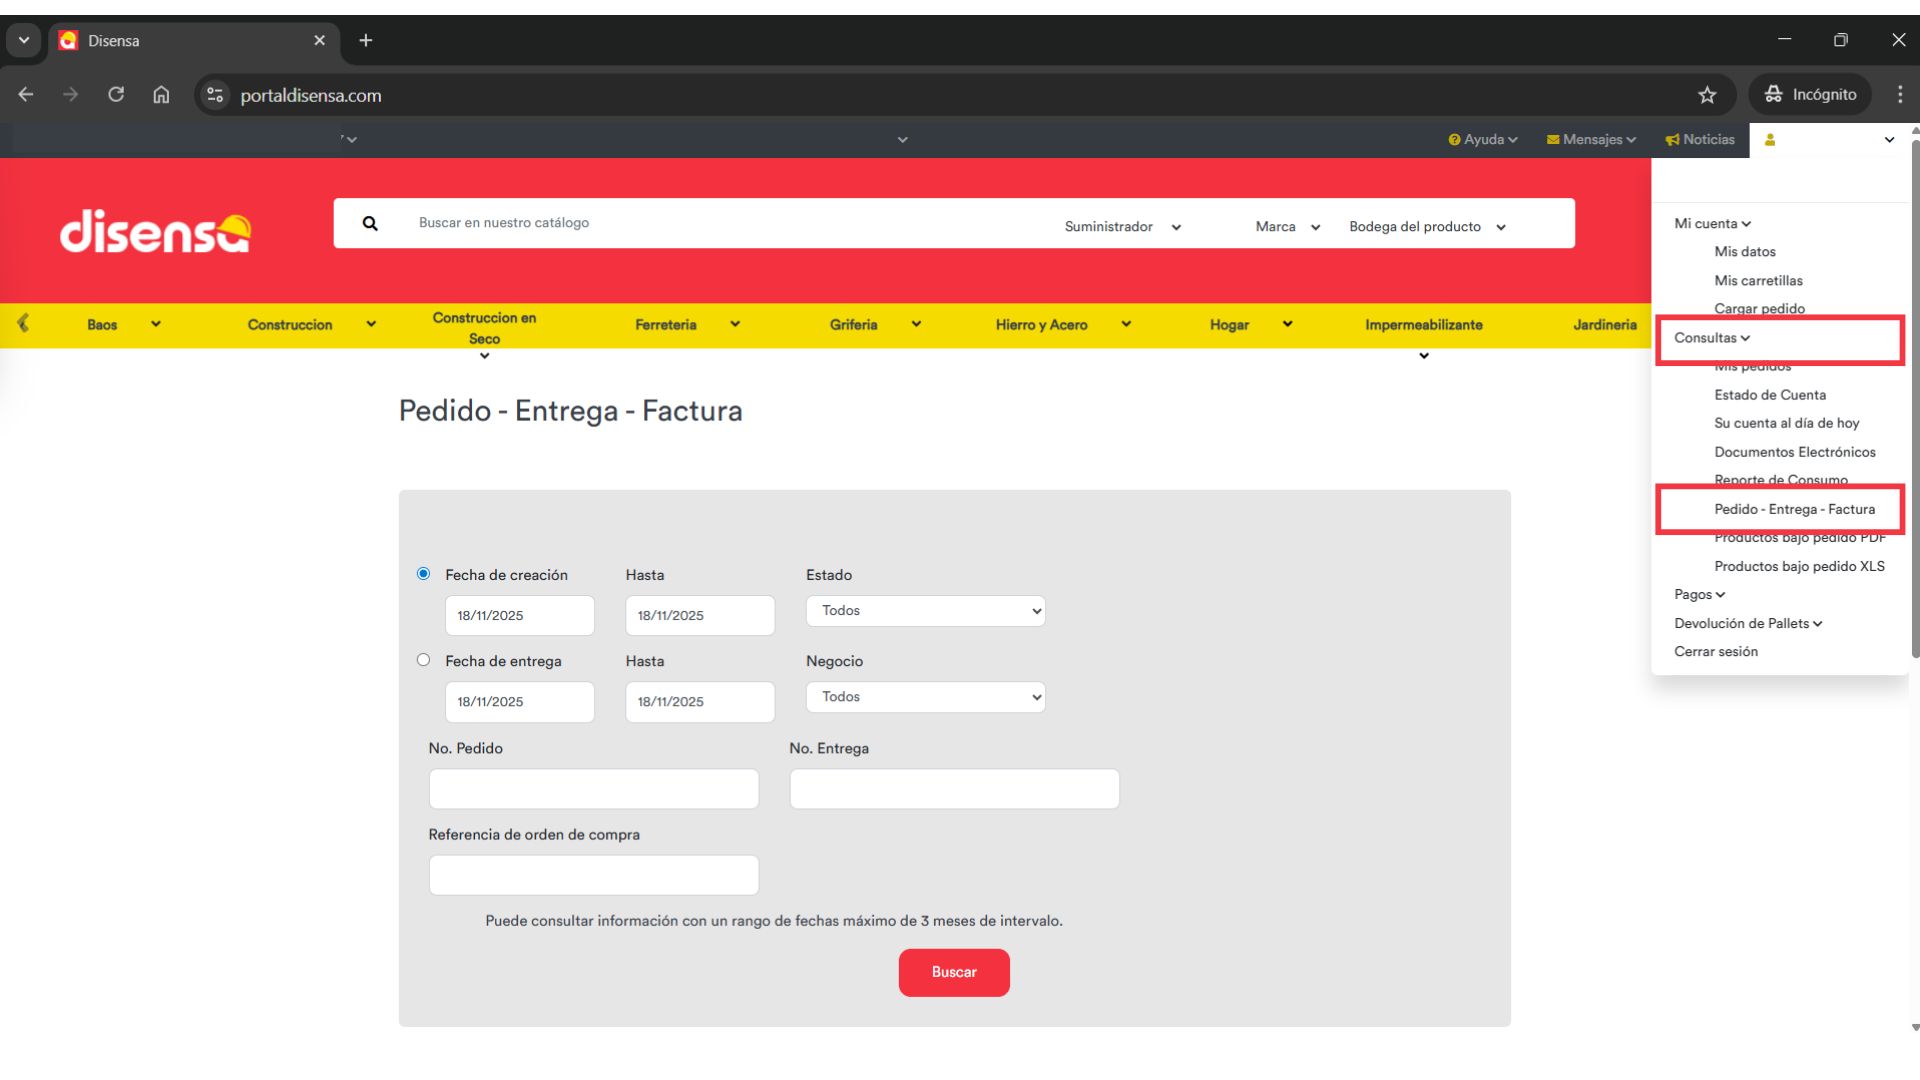Open the new tab plus icon

coord(366,41)
